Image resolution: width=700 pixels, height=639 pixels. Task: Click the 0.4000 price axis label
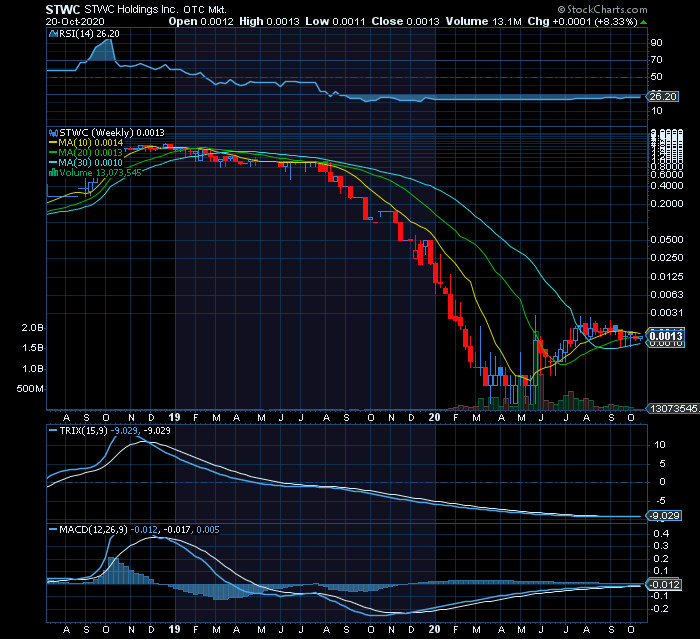tap(667, 185)
